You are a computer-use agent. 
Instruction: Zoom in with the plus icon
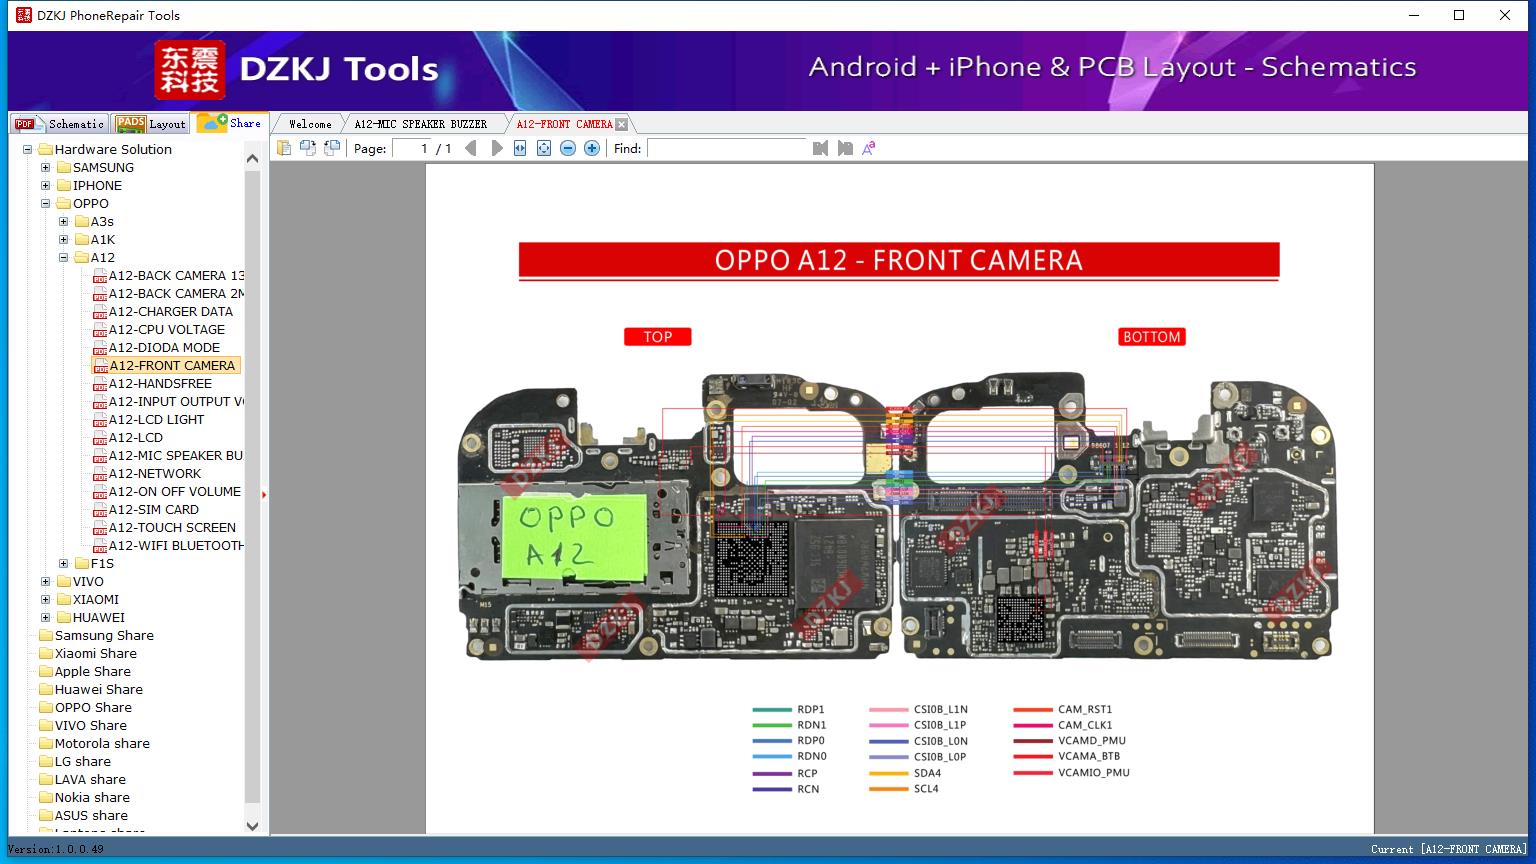click(592, 148)
